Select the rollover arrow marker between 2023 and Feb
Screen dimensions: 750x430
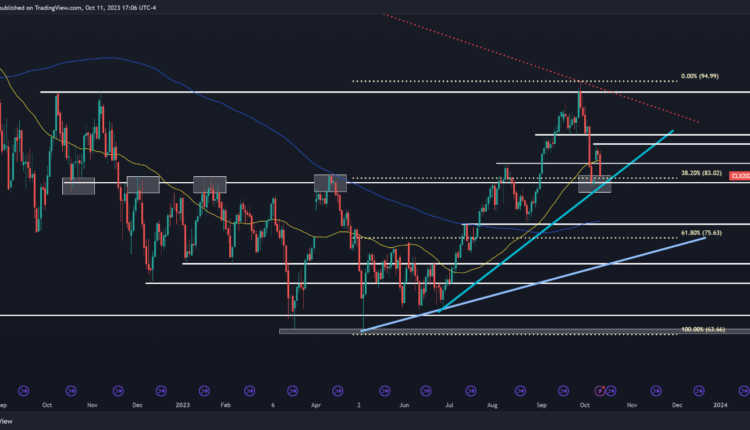206,390
